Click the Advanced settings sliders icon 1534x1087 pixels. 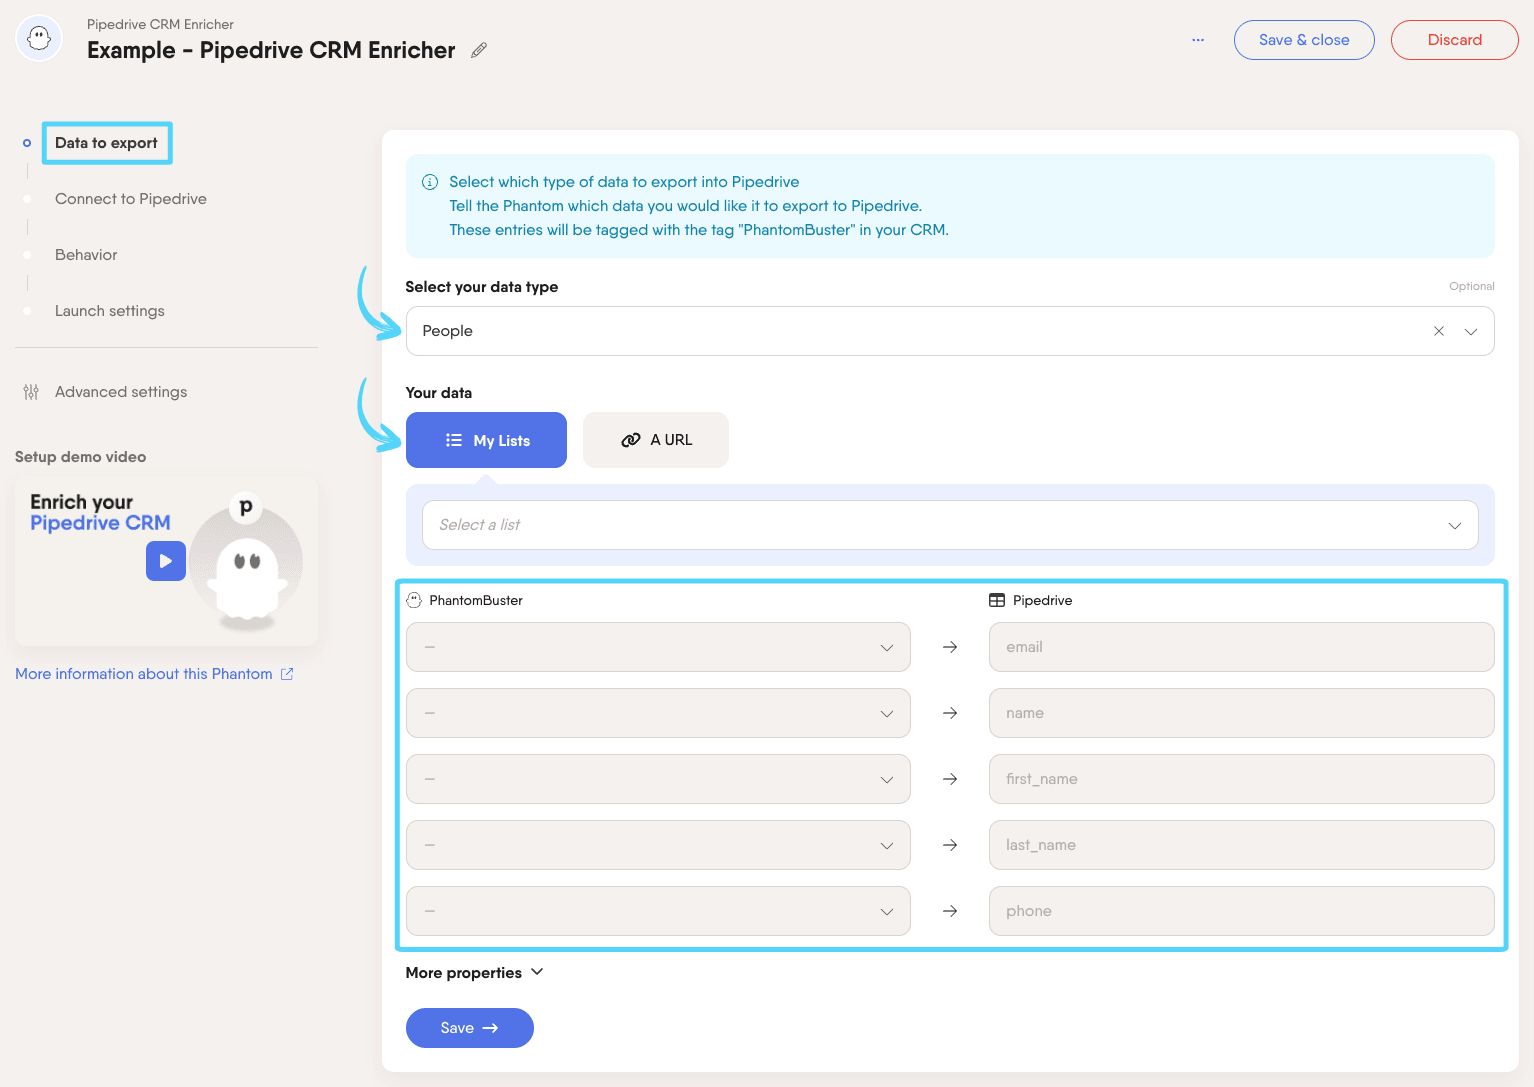tap(31, 392)
